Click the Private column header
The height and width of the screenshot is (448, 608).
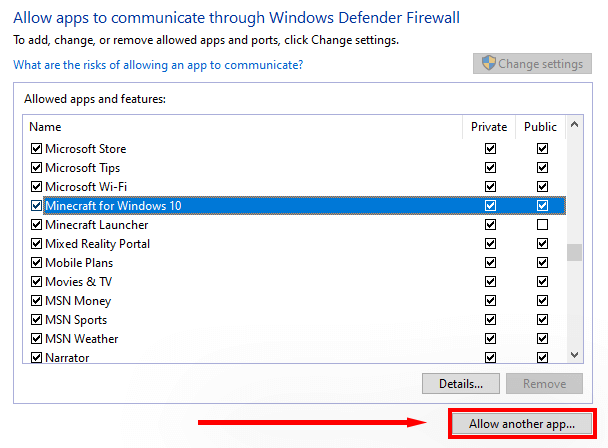tap(490, 127)
